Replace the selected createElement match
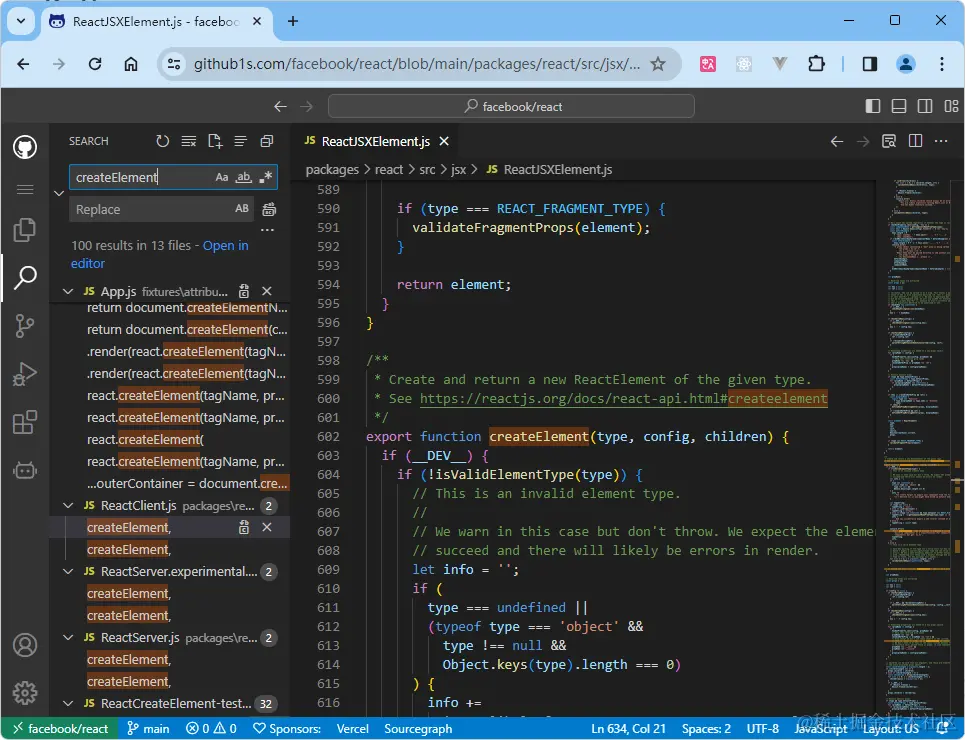This screenshot has height=740, width=965. coord(244,527)
